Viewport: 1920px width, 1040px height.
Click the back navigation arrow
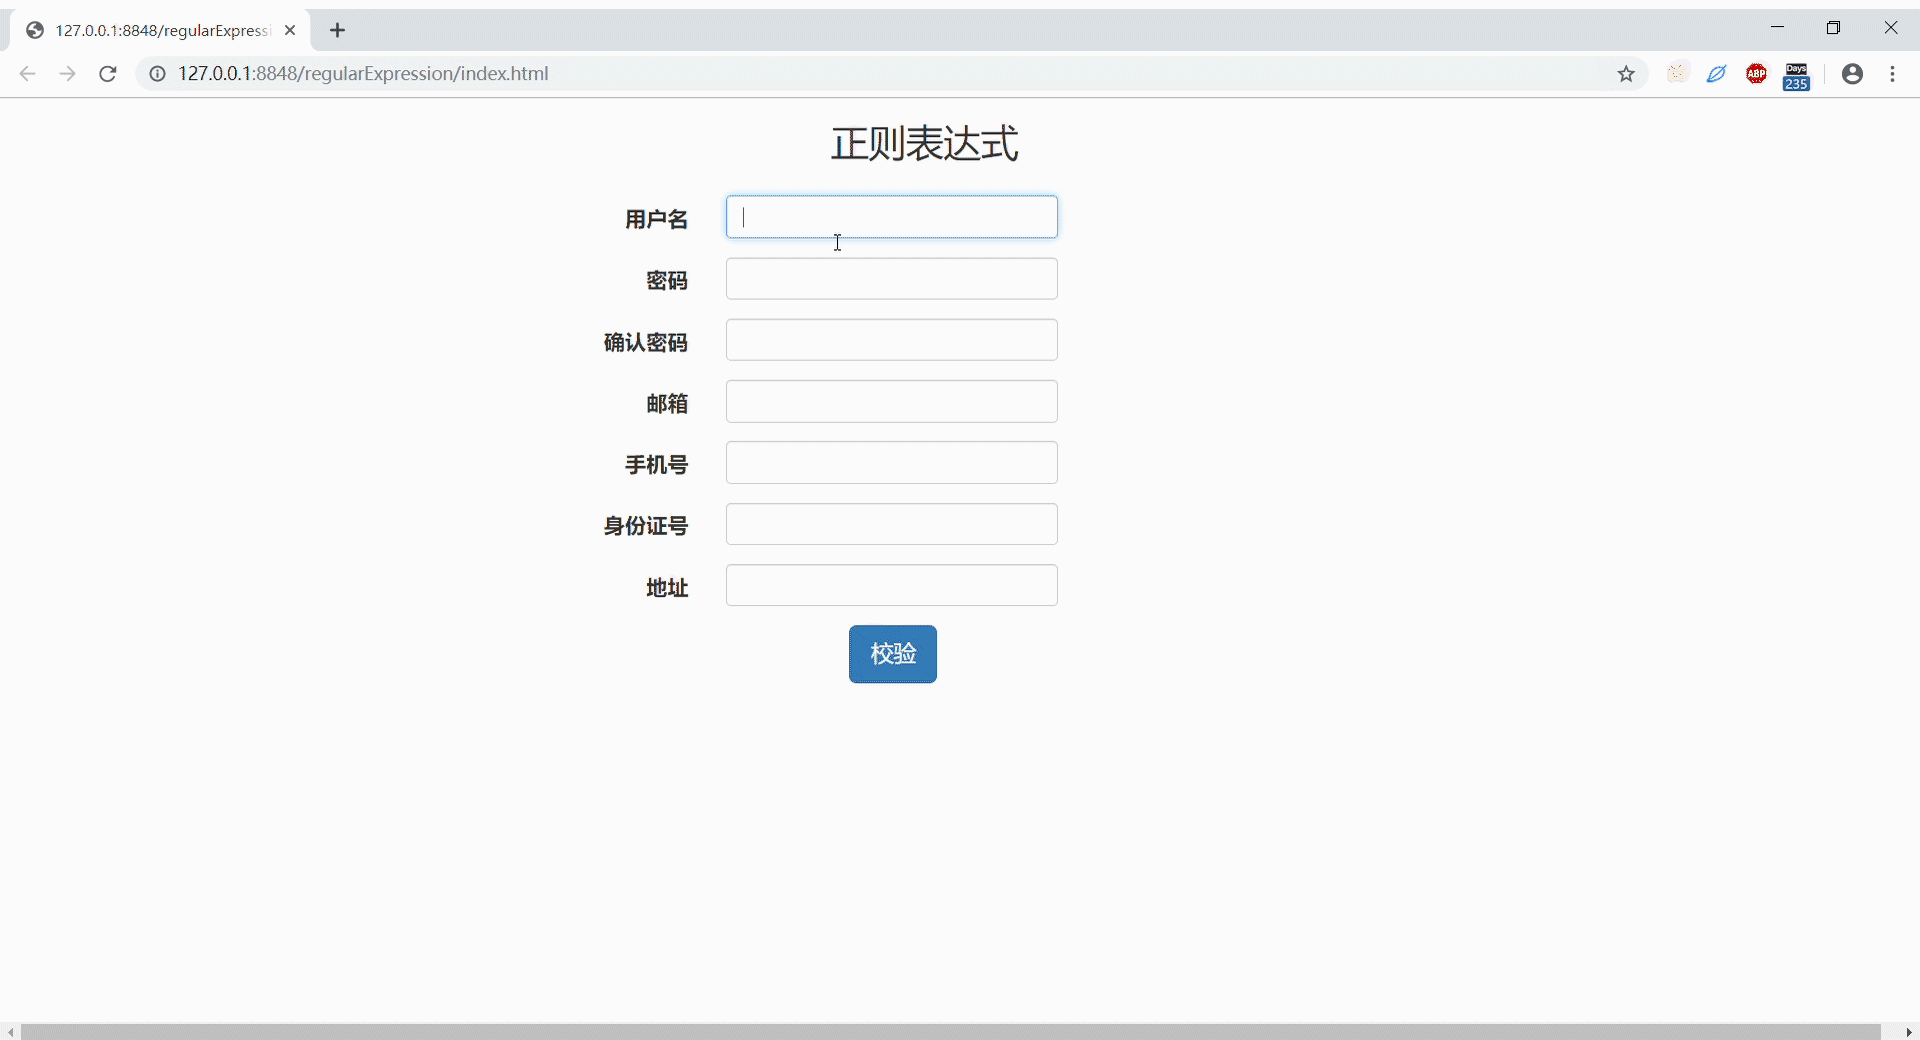click(x=28, y=74)
